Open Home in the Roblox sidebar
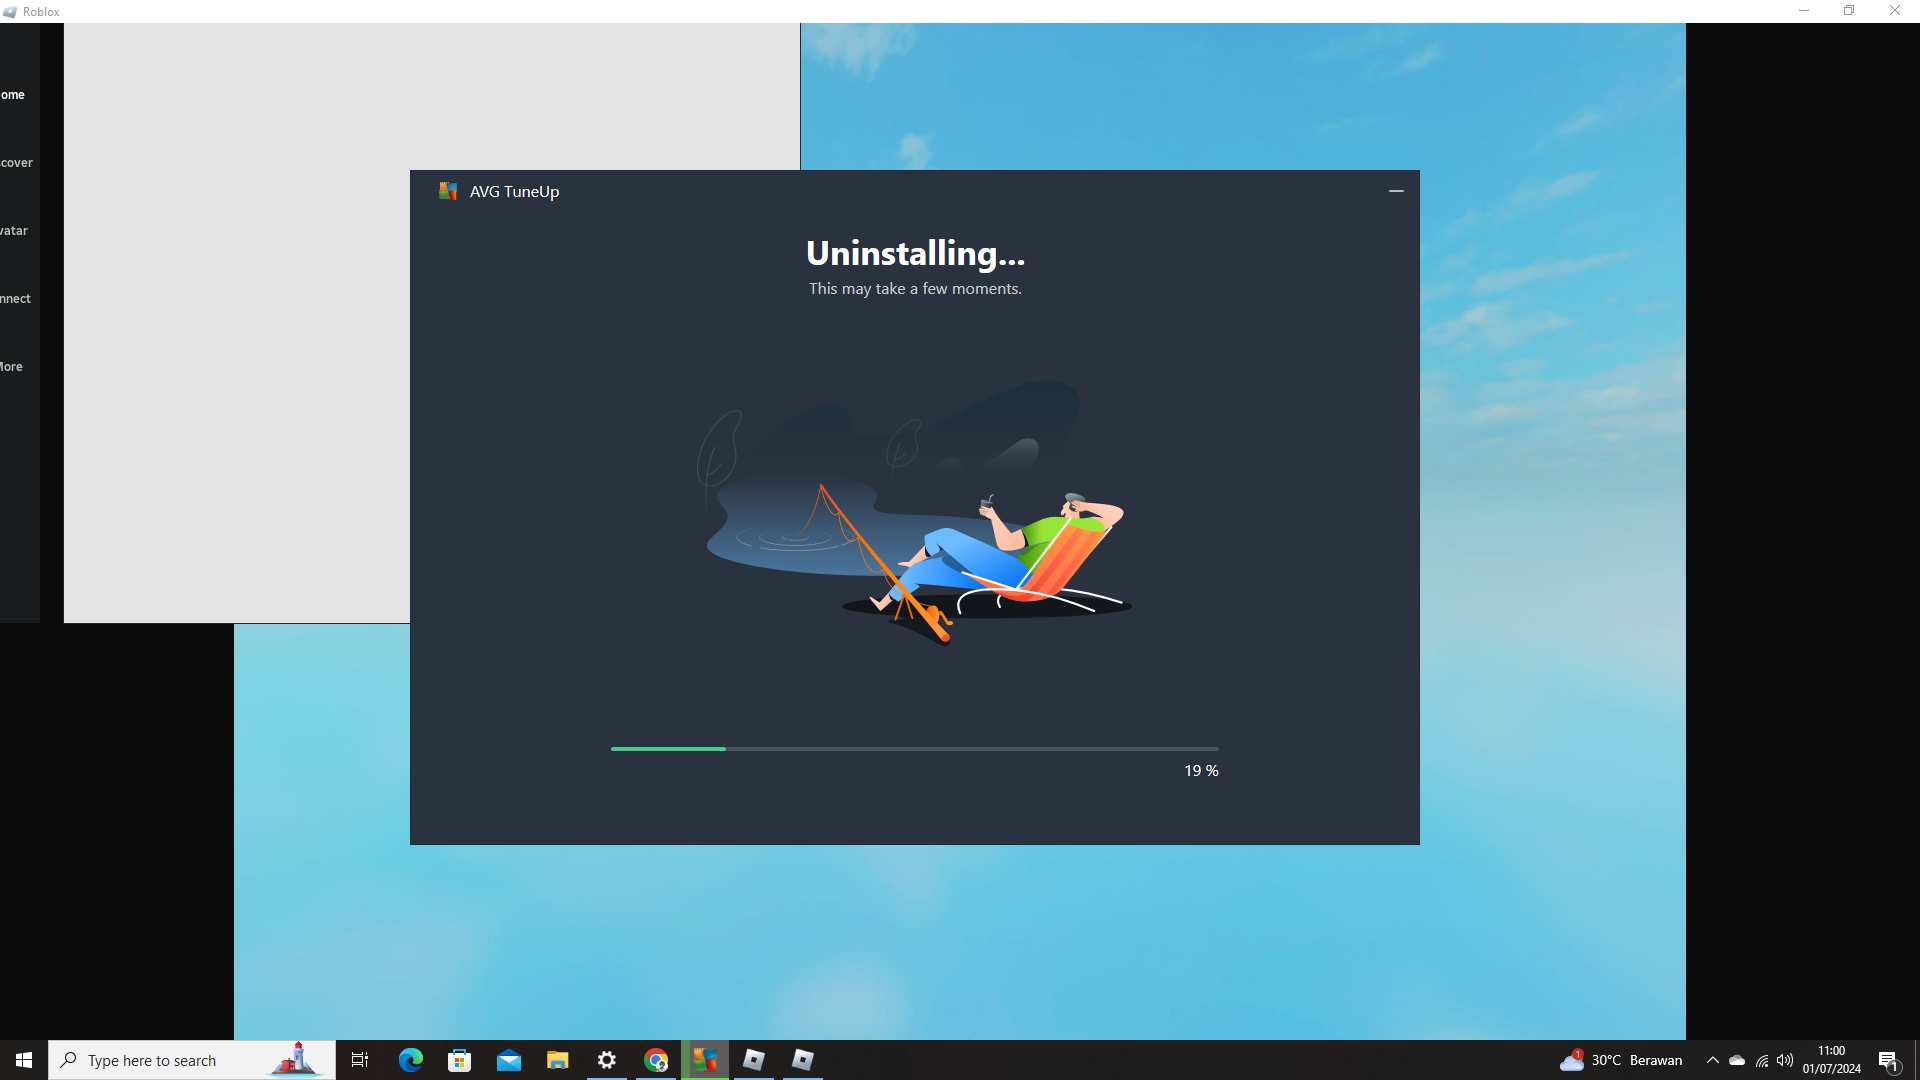The image size is (1920, 1080). coord(13,95)
